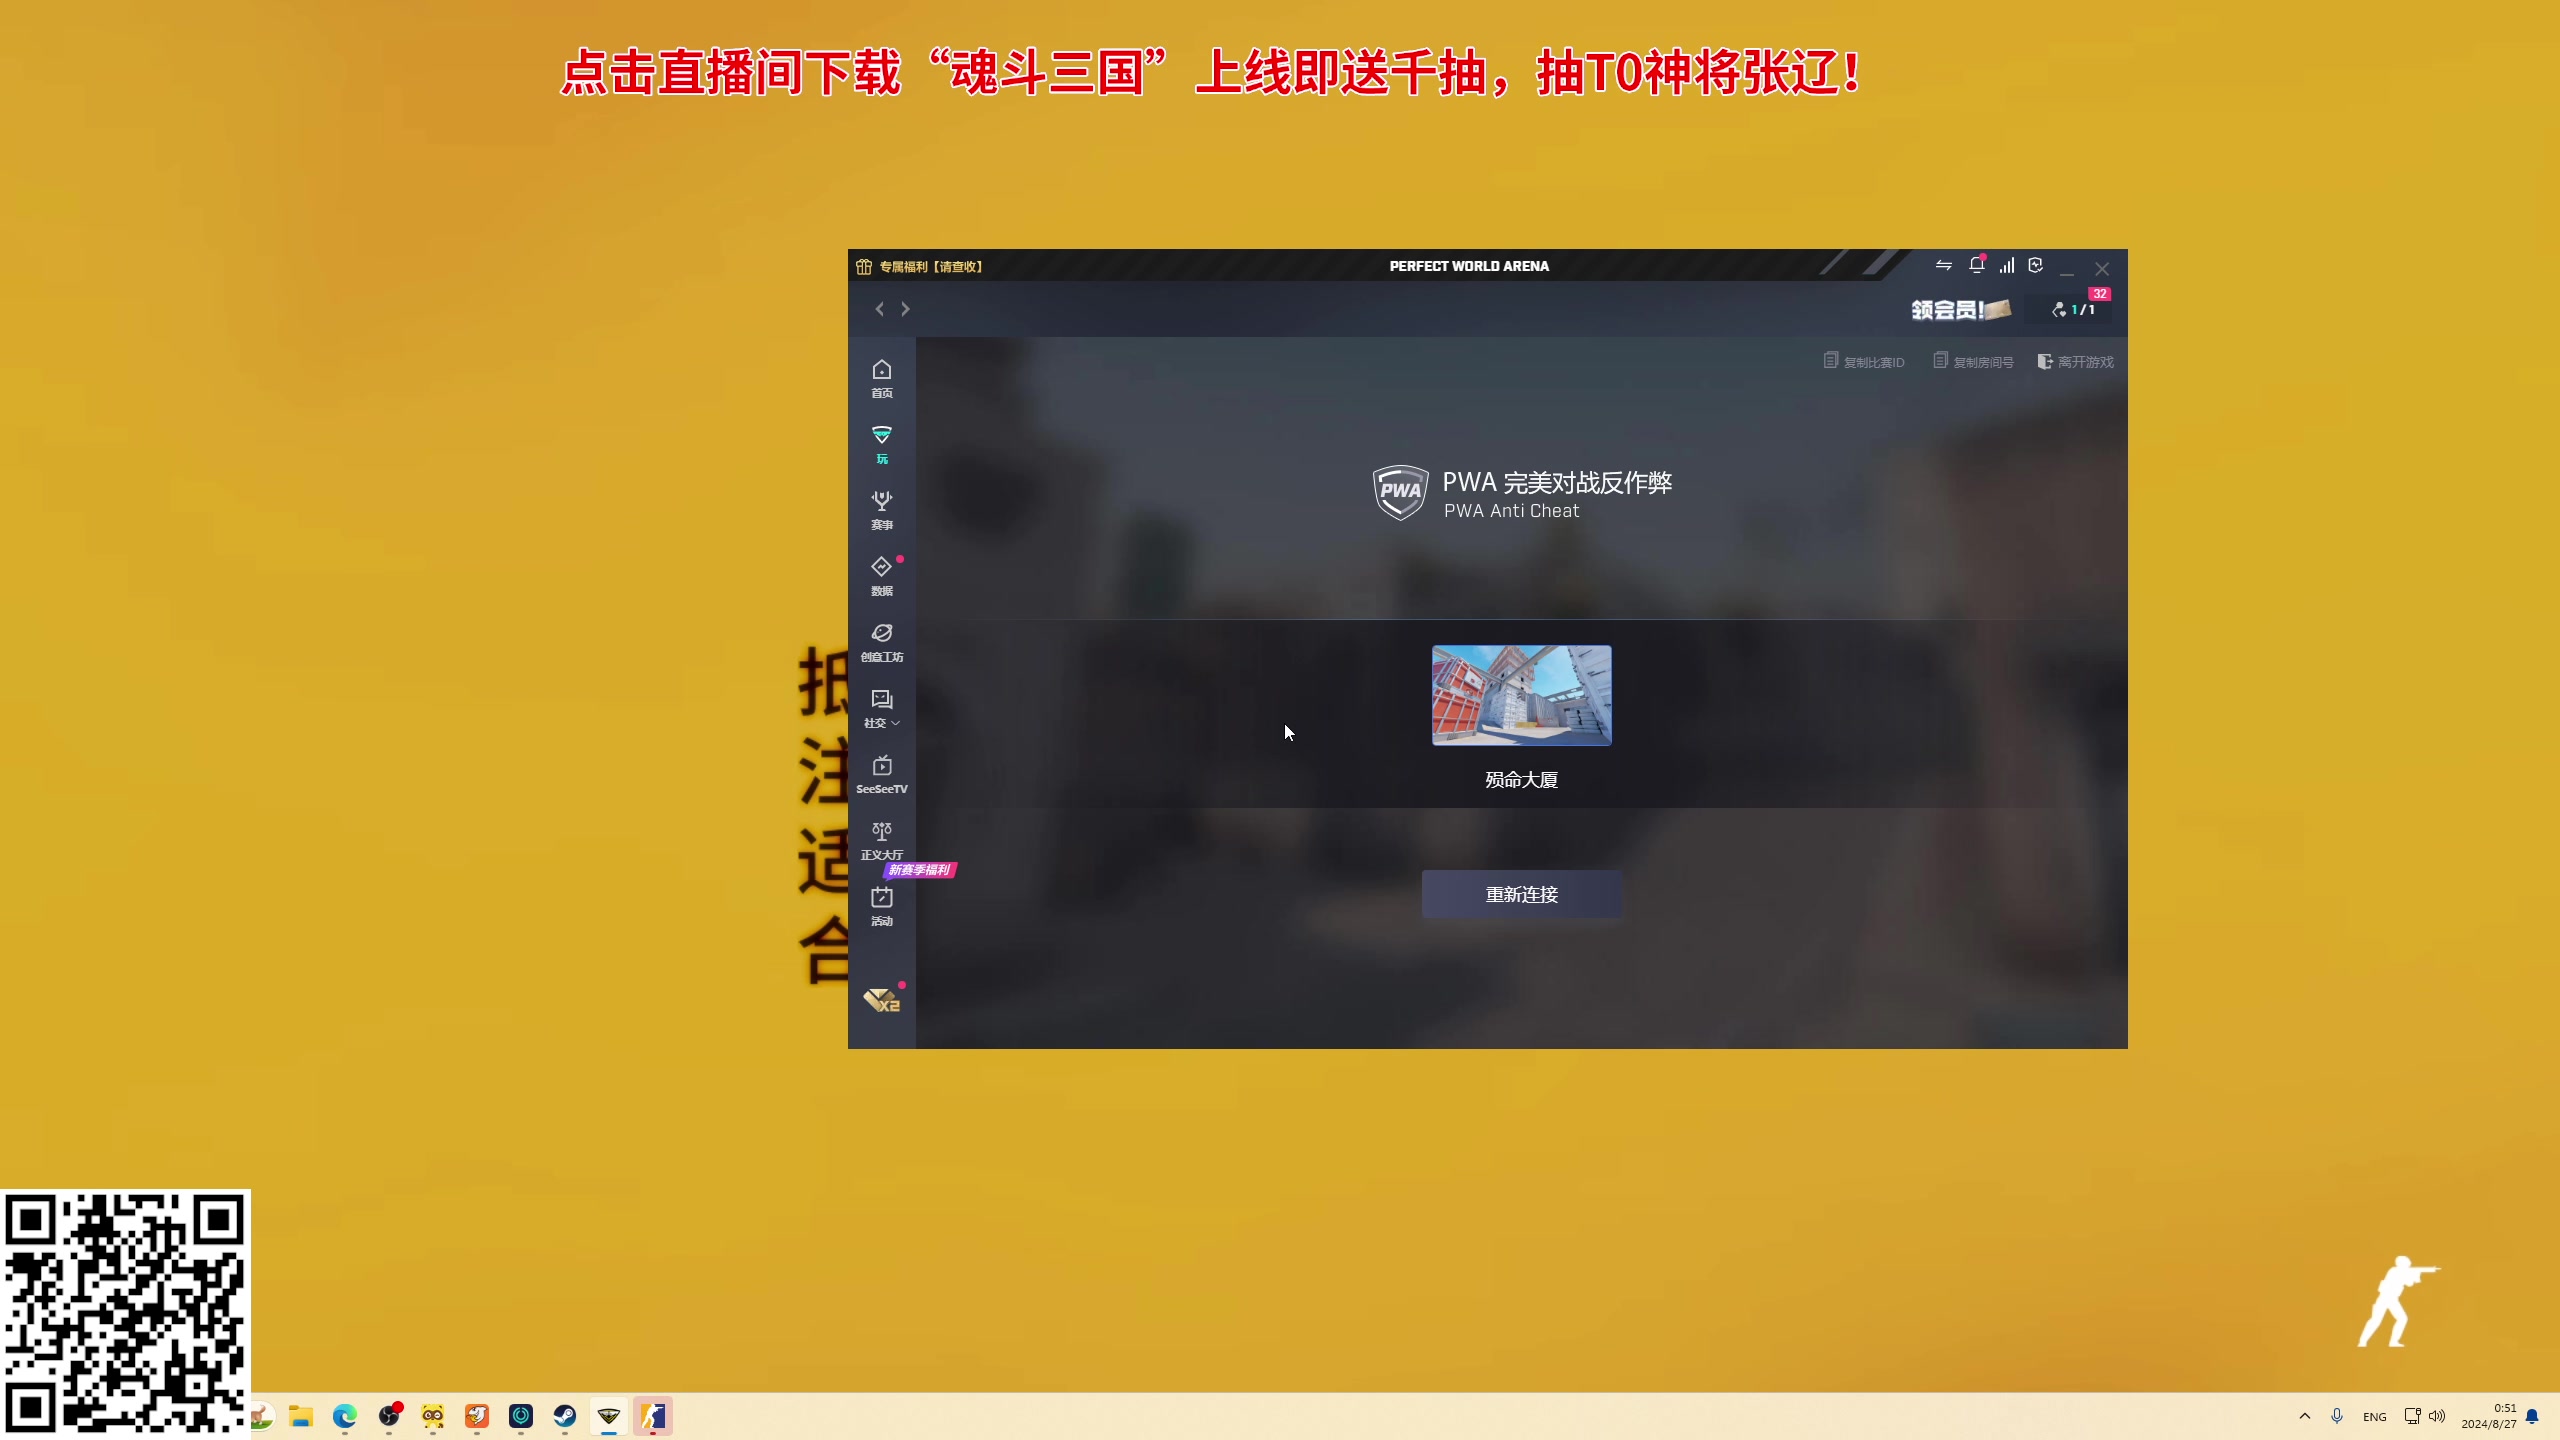Open Microsoft Edge from the taskbar
Image resolution: width=2560 pixels, height=1440 pixels.
pyautogui.click(x=345, y=1416)
